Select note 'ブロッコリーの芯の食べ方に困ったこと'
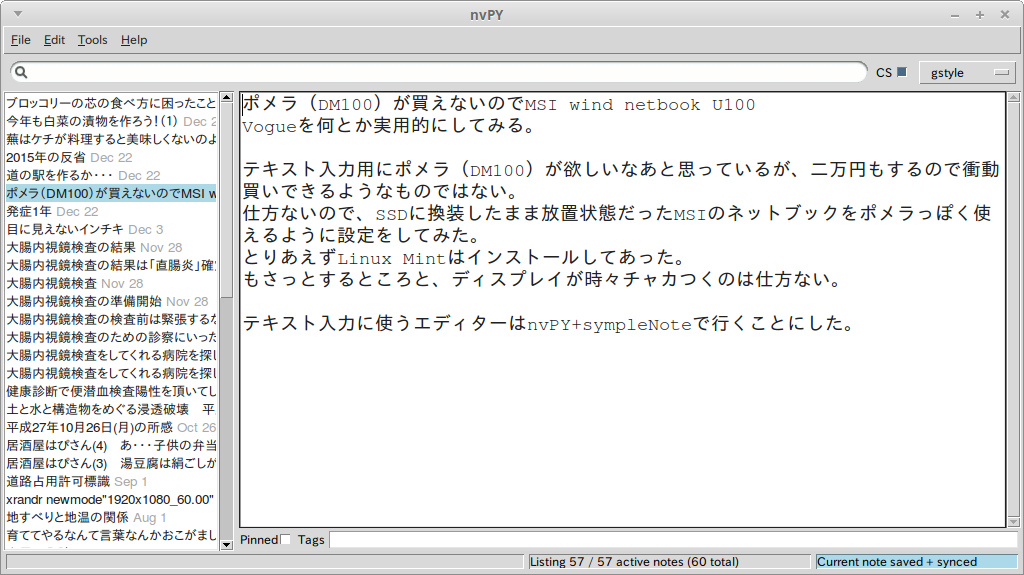Screen dimensions: 1024x575 pyautogui.click(x=111, y=103)
